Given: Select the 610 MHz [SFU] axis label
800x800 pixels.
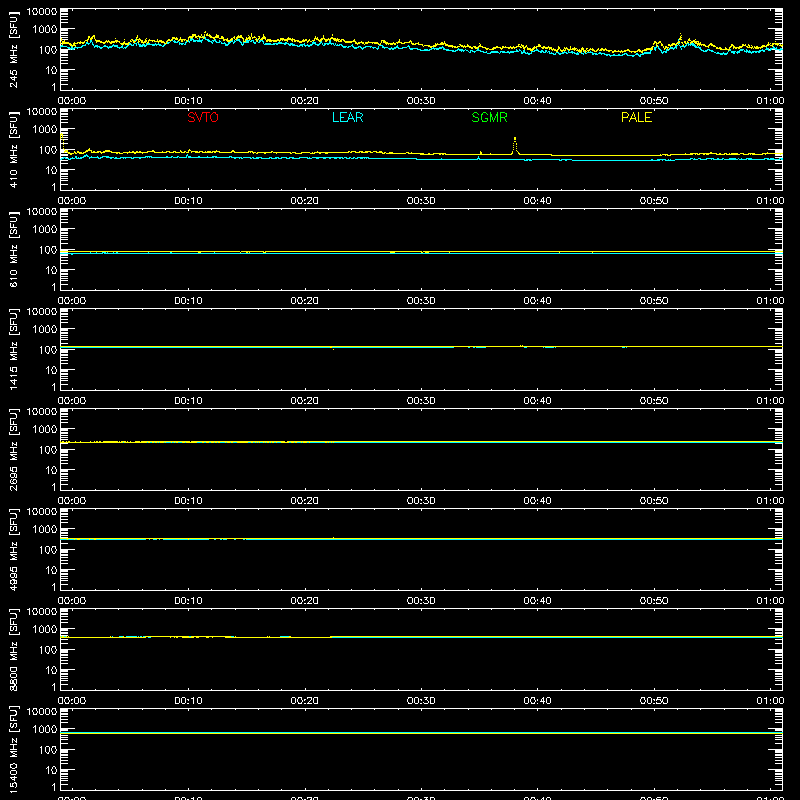Looking at the screenshot, I should pyautogui.click(x=13, y=249).
